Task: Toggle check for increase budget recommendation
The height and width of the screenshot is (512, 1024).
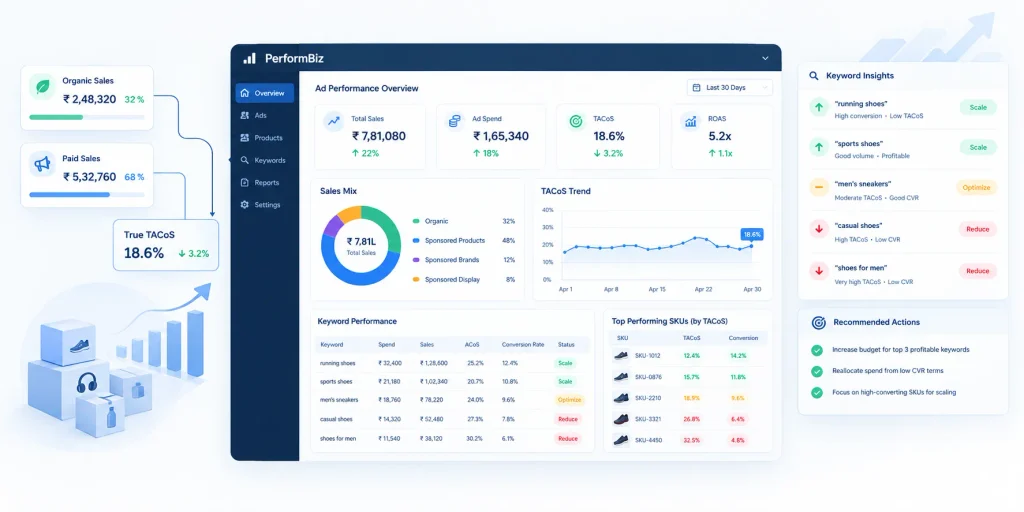Action: [x=817, y=350]
